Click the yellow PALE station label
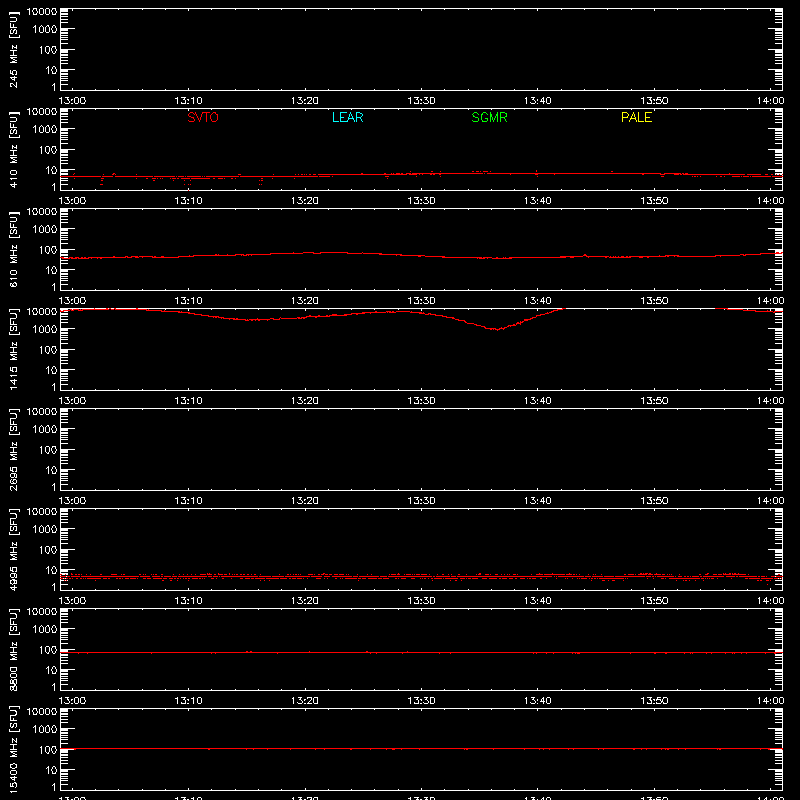Viewport: 800px width, 800px height. coord(636,117)
